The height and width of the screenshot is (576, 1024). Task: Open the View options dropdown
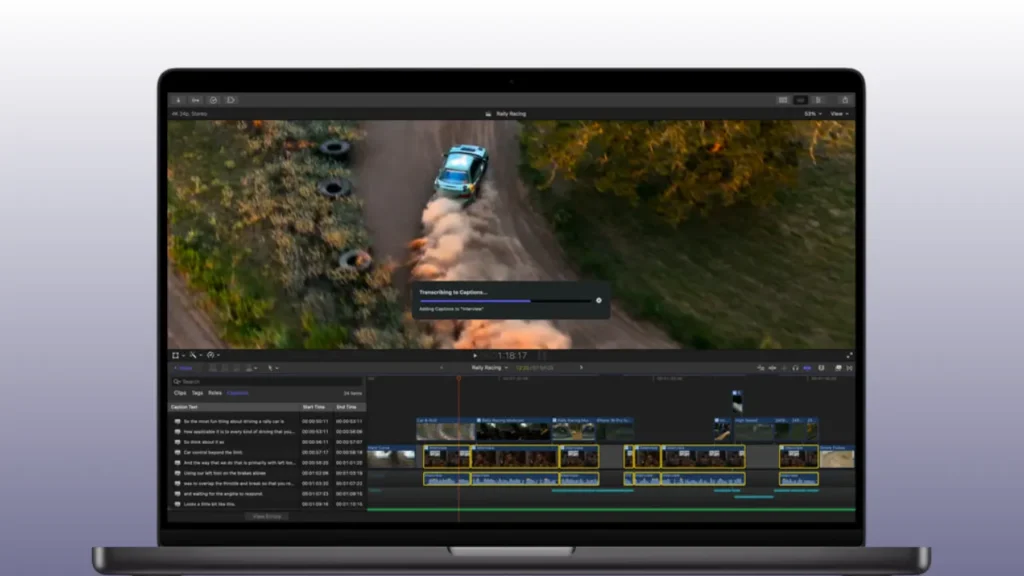click(x=838, y=114)
